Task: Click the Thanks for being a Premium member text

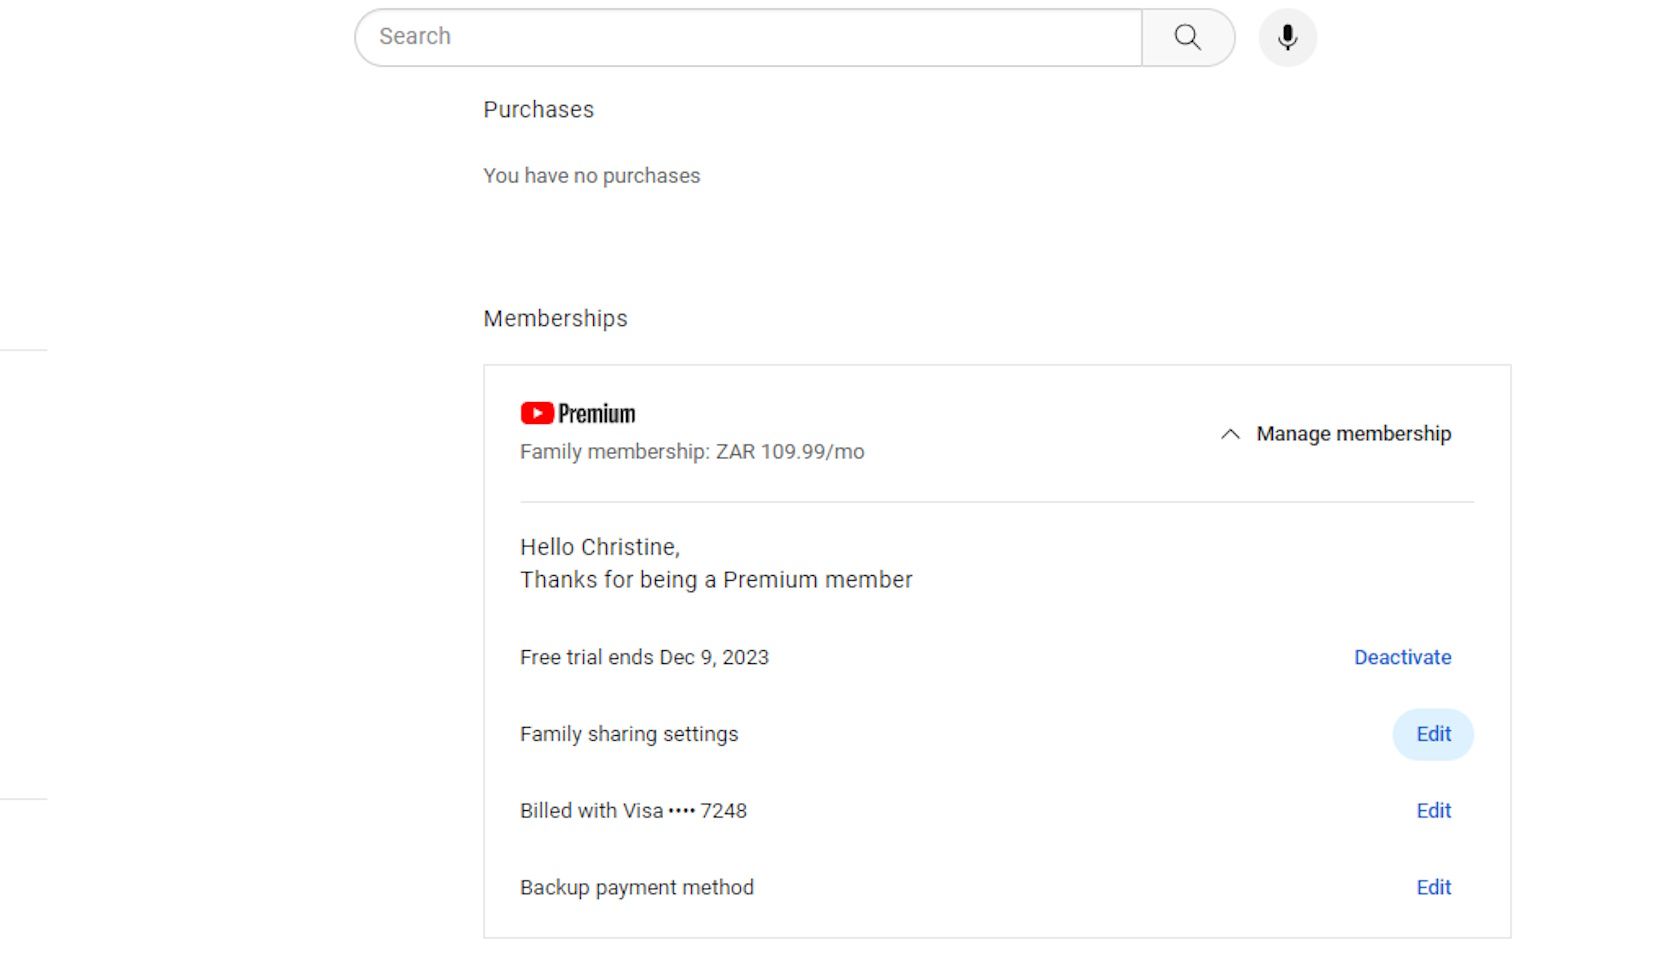Action: coord(715,579)
